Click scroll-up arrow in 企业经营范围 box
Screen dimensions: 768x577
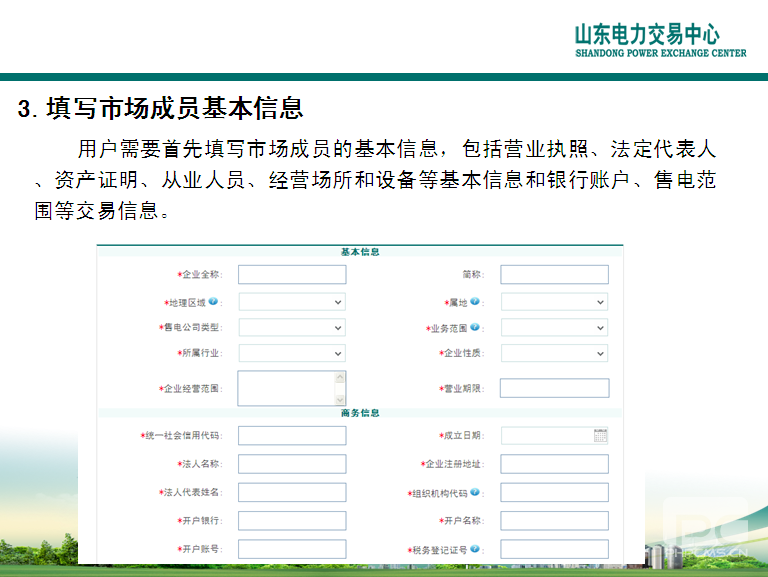point(340,377)
